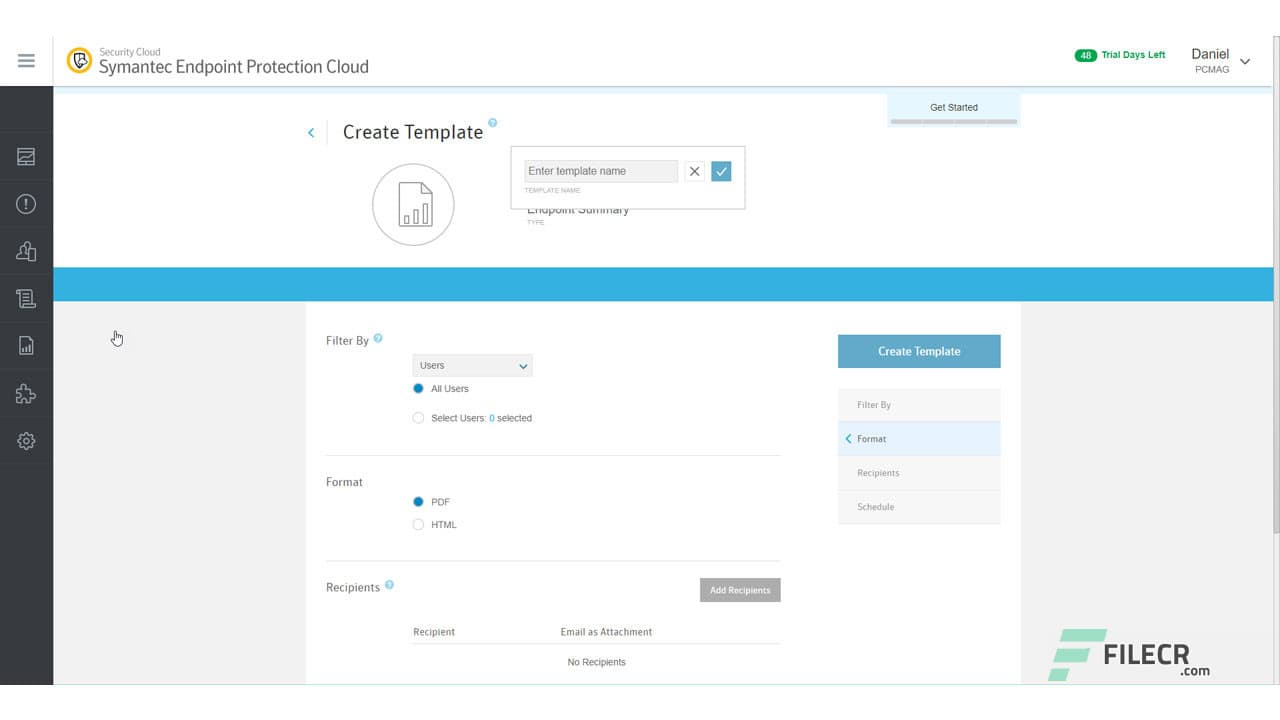Expand the Users filter dropdown

tap(472, 366)
